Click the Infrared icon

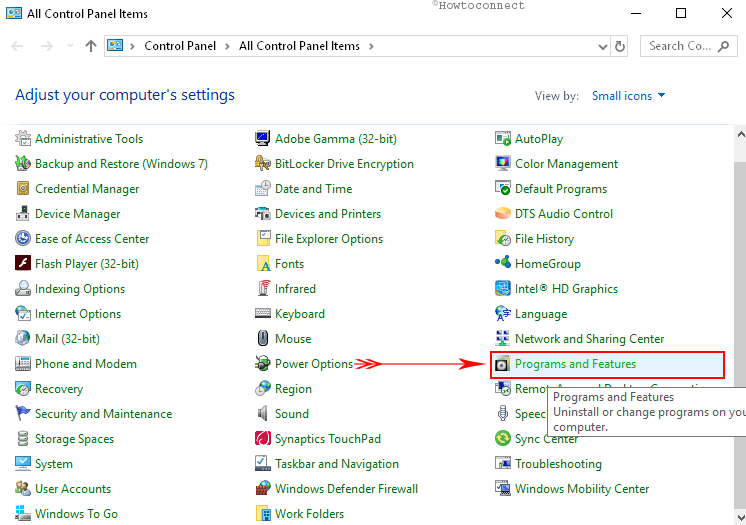[263, 288]
